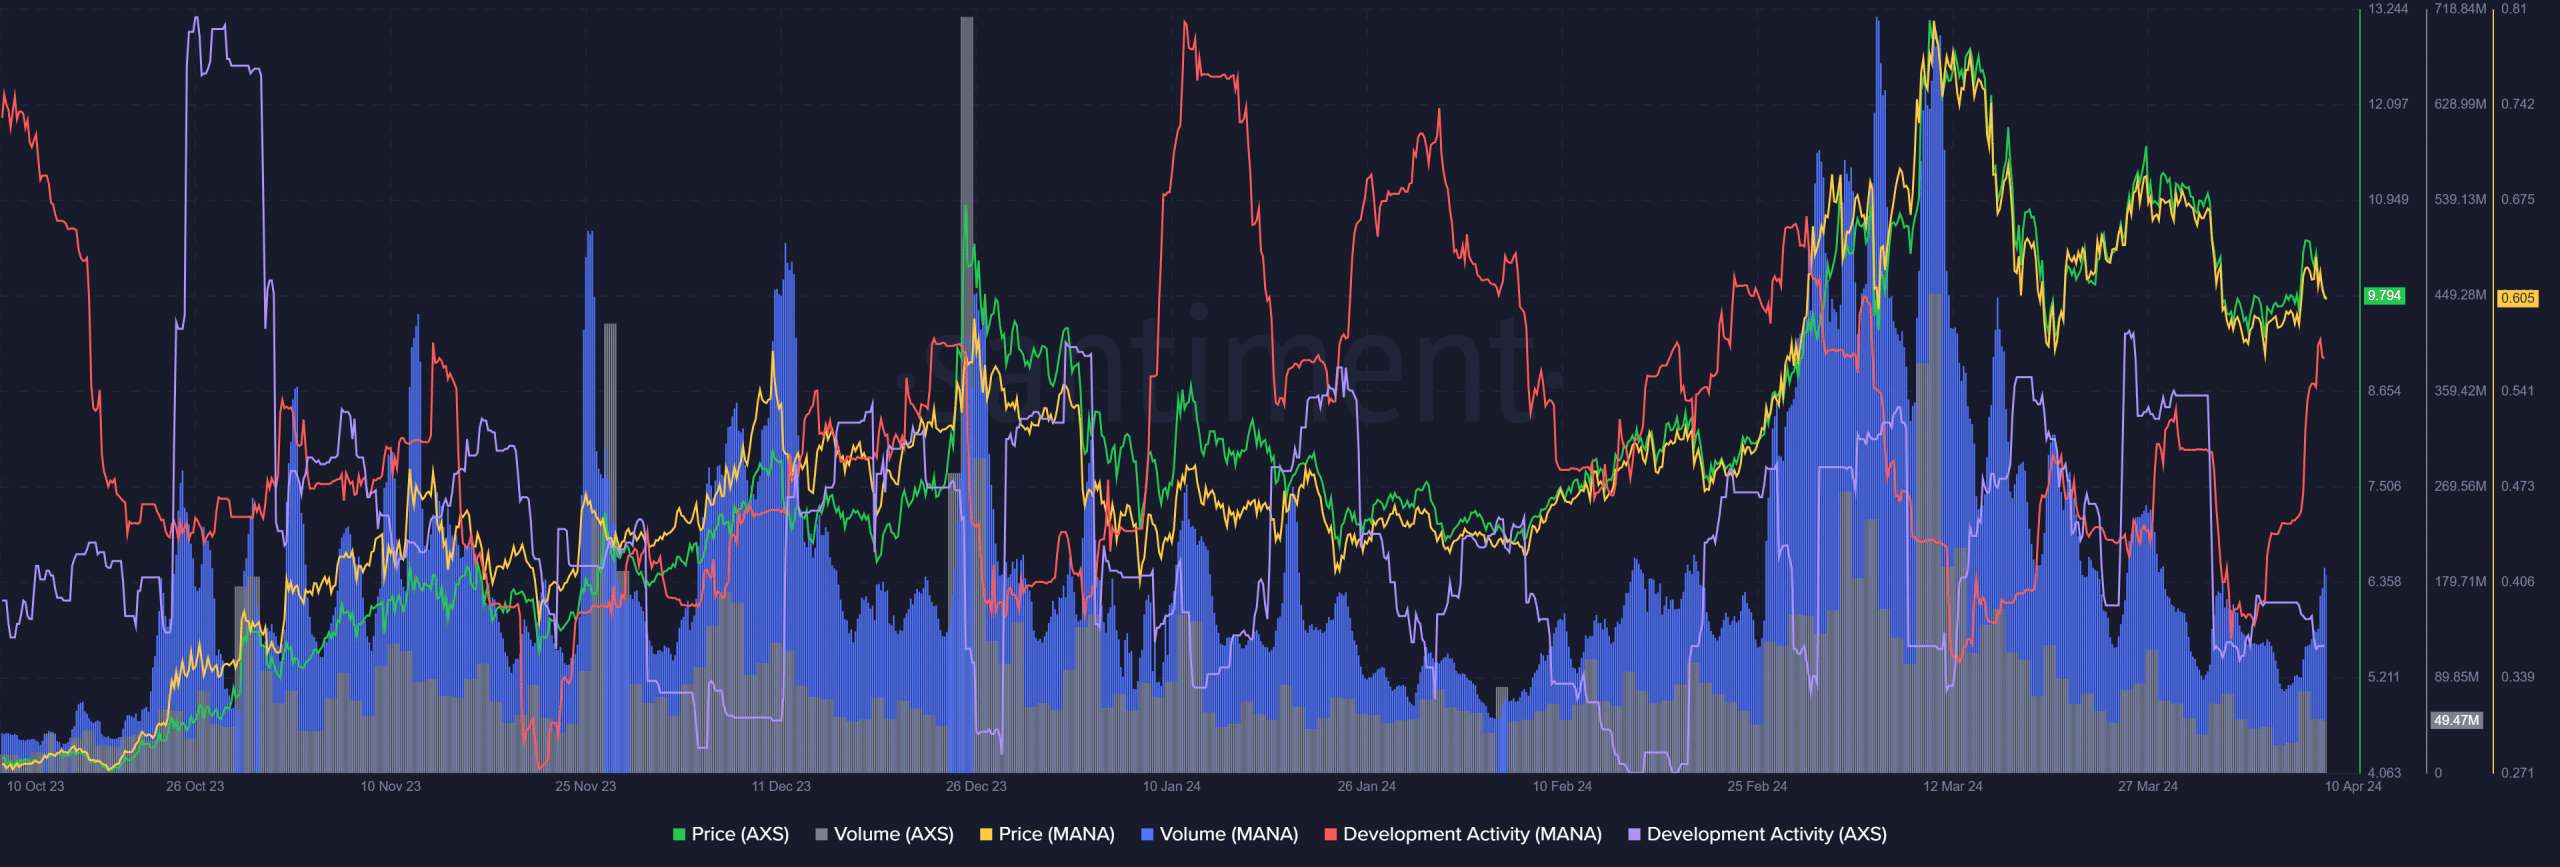Toggle Development Activity (AXS) legend entry
The height and width of the screenshot is (867, 2560).
[1757, 834]
